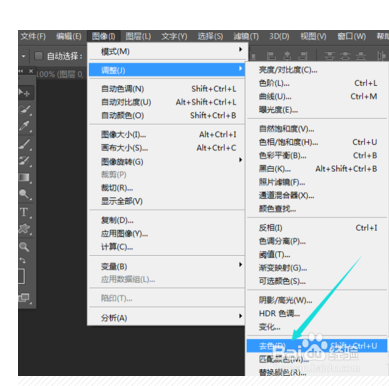
Task: Click the align right edges icon
Action: 303,56
